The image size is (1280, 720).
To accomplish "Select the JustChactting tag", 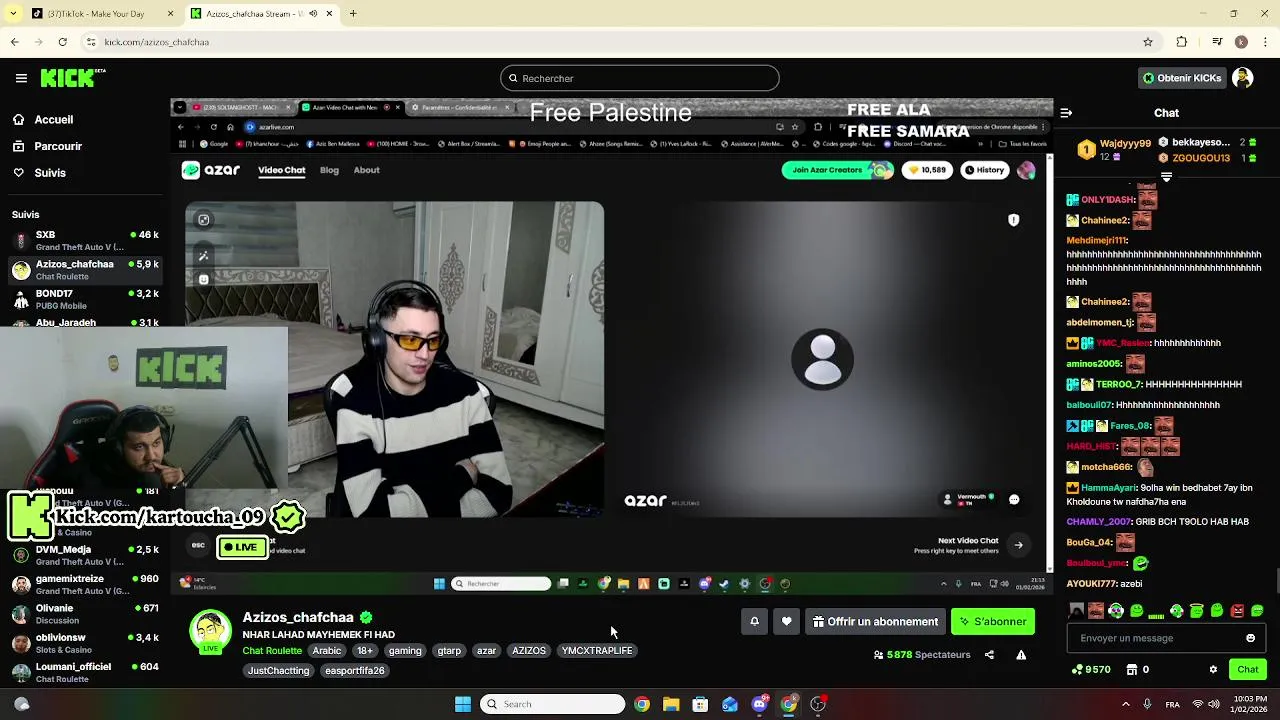I will tap(278, 670).
